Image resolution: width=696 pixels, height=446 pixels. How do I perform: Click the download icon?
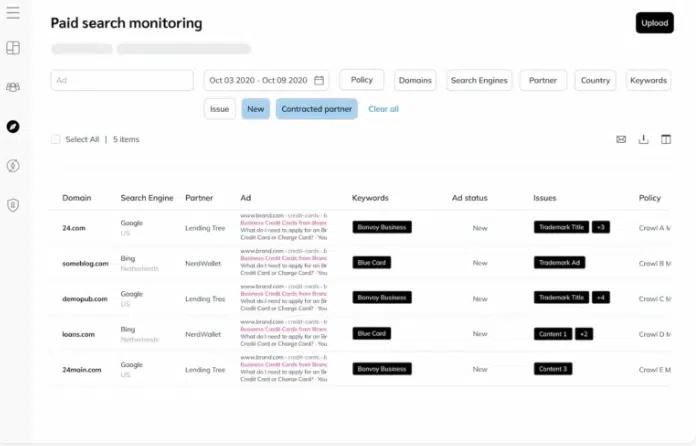643,139
